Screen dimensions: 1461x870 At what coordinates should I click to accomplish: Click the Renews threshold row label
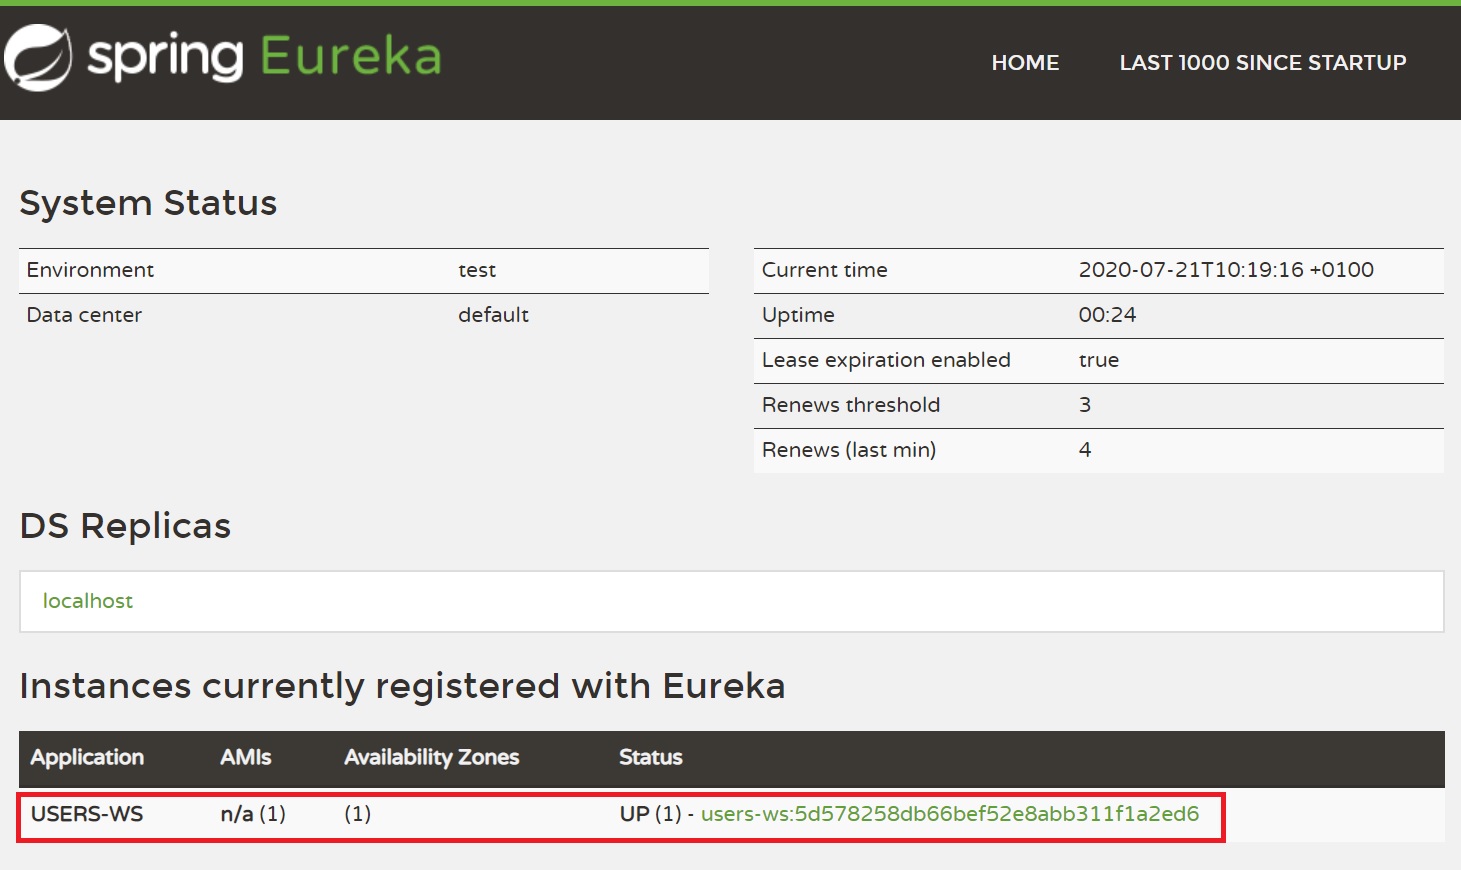pos(850,405)
